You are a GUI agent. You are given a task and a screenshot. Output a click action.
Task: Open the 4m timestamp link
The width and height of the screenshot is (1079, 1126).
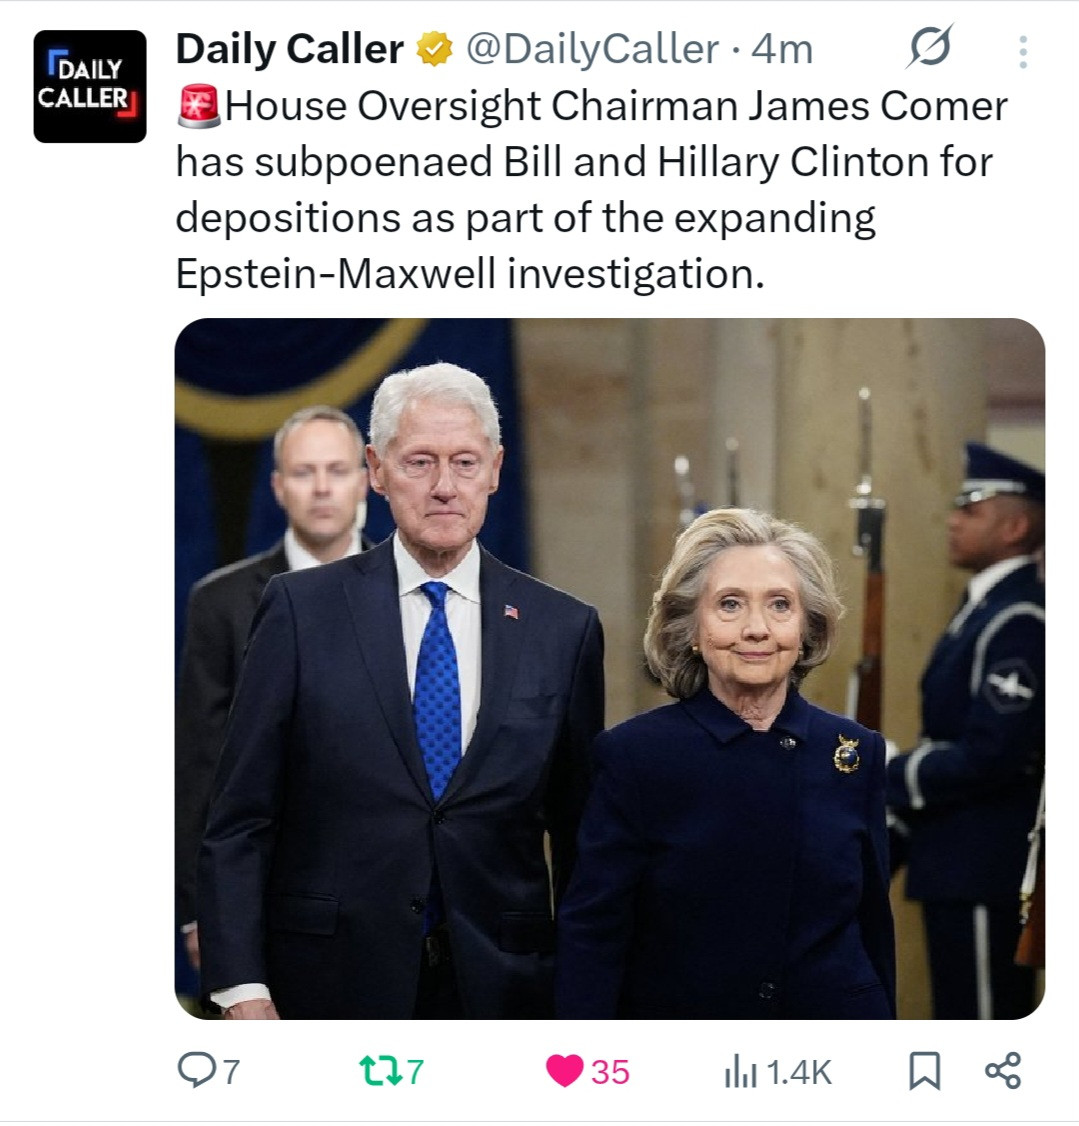pos(783,50)
